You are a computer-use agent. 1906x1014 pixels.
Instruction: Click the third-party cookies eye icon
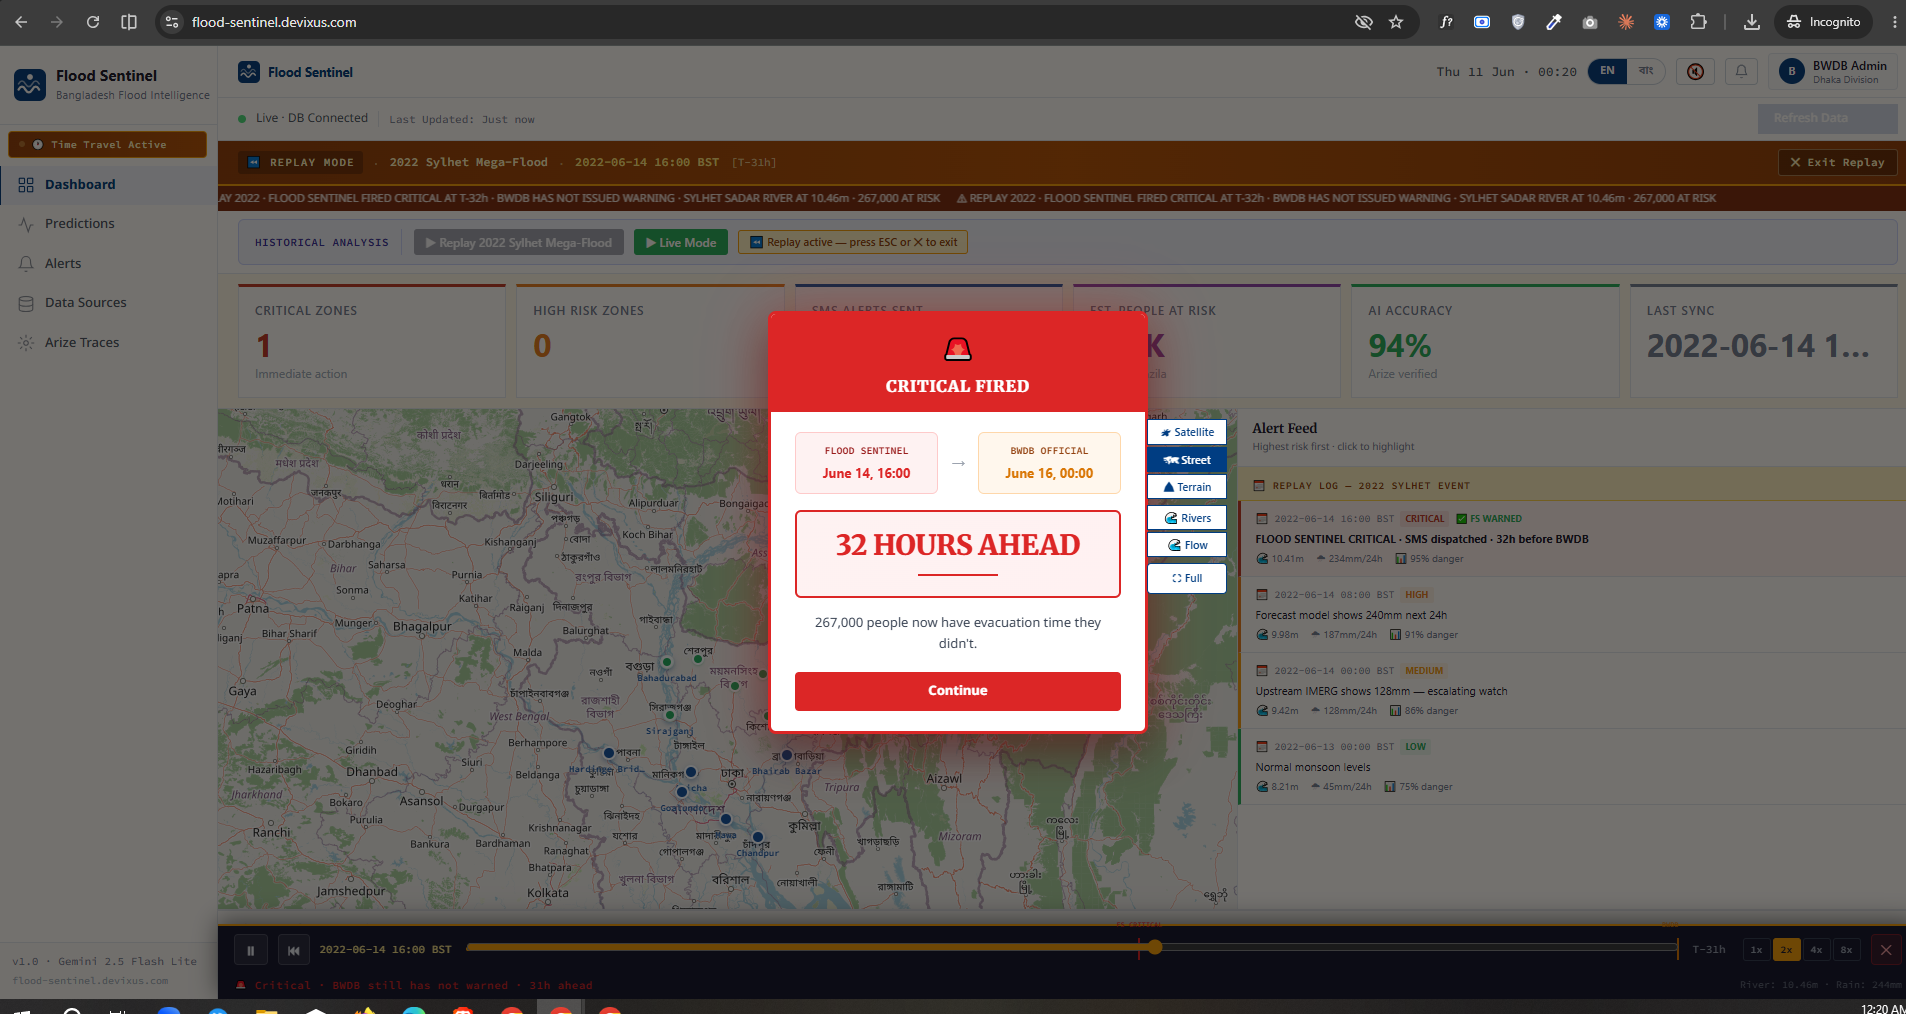[1363, 22]
